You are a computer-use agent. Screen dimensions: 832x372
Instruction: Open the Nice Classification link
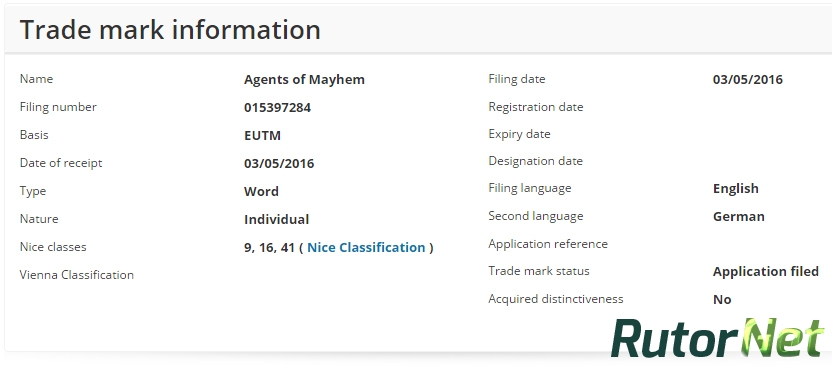click(366, 248)
